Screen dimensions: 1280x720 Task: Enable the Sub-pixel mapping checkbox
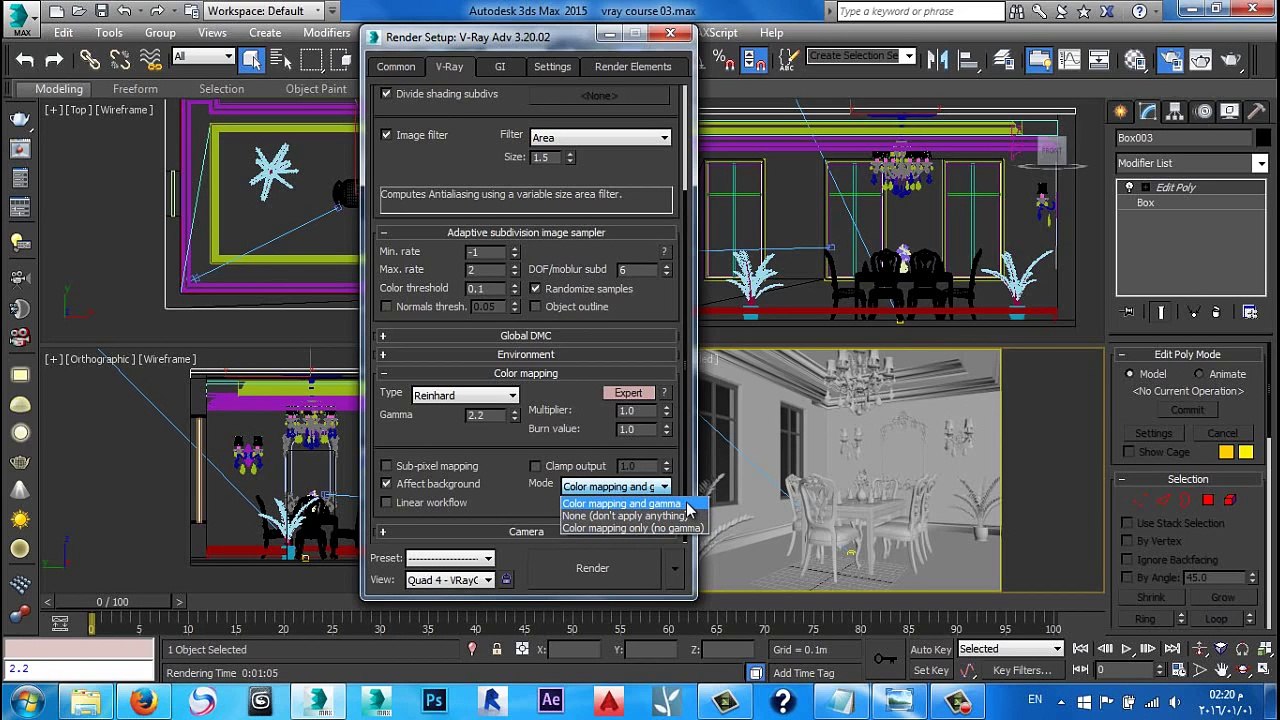point(386,466)
